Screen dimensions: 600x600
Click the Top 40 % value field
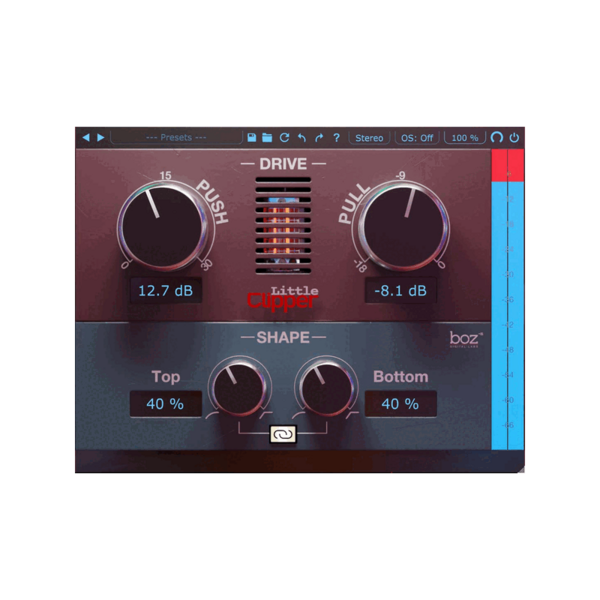[x=166, y=404]
